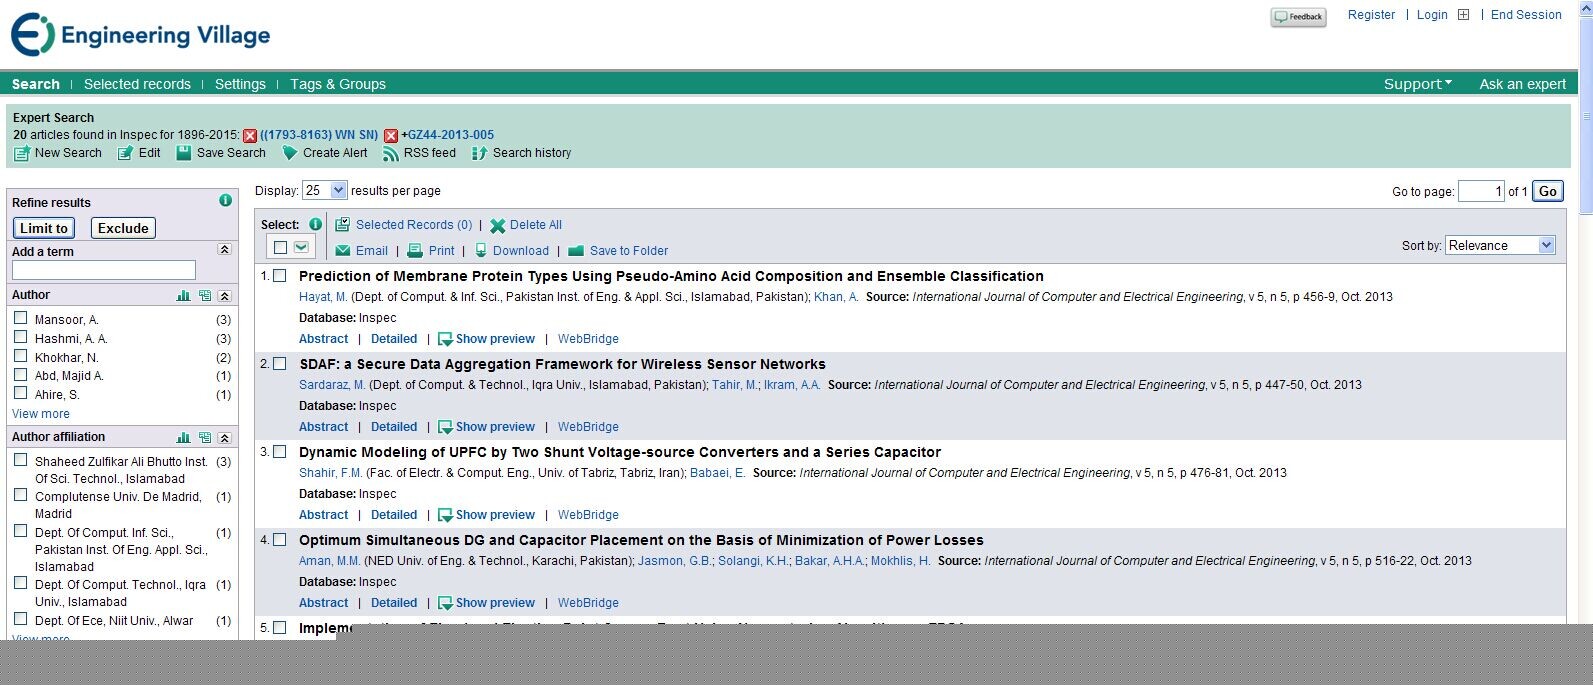Click the Delete All green X icon
The image size is (1593, 685).
coord(497,226)
